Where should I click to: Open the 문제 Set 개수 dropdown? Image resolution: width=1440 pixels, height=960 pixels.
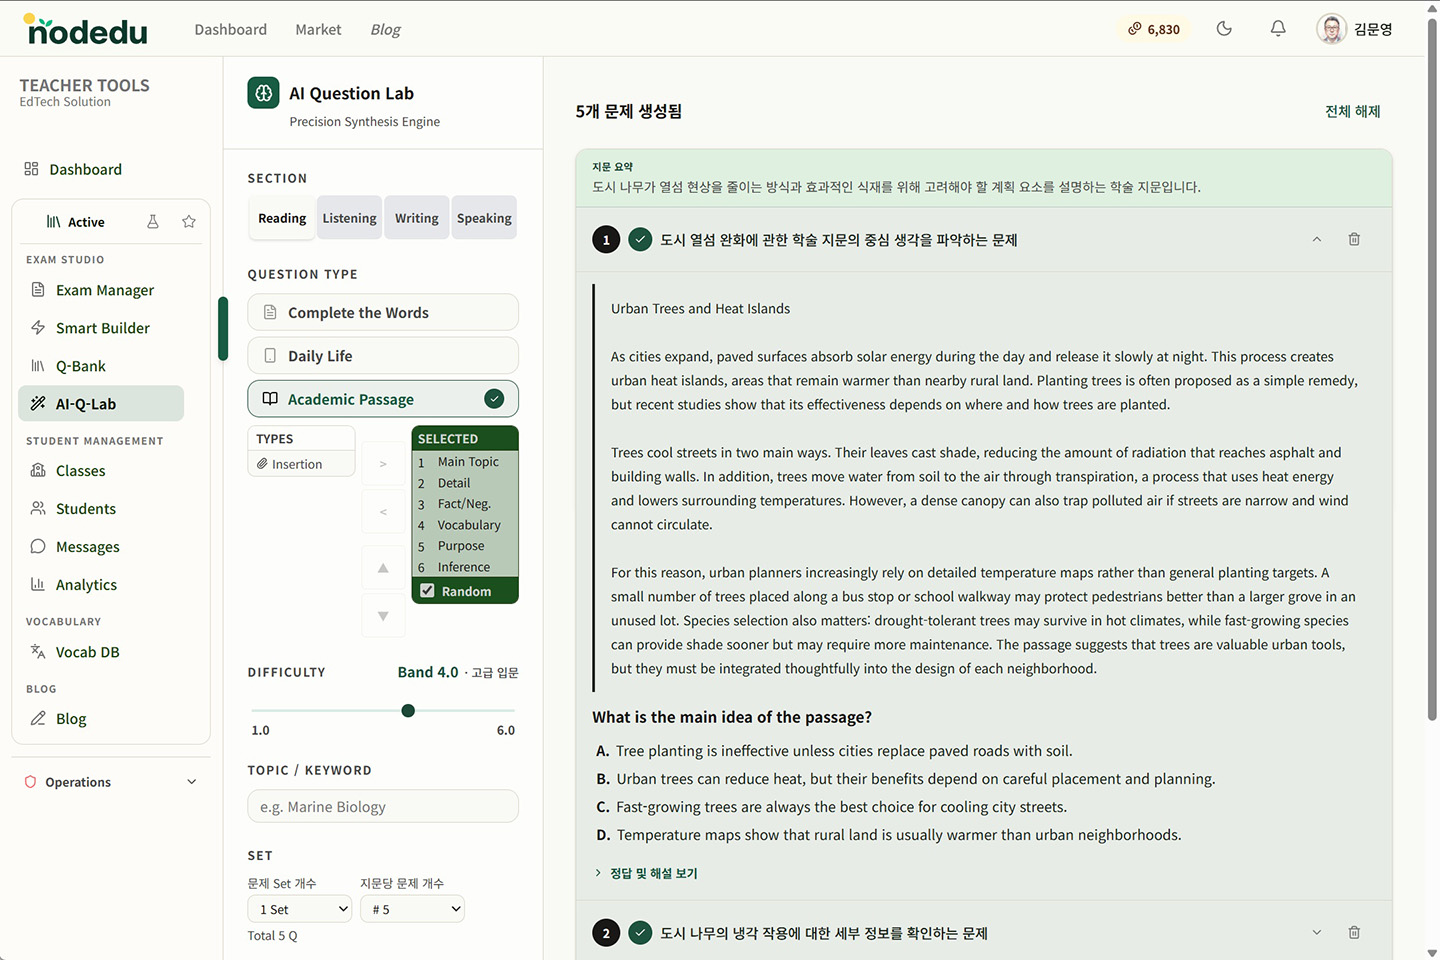pyautogui.click(x=300, y=909)
